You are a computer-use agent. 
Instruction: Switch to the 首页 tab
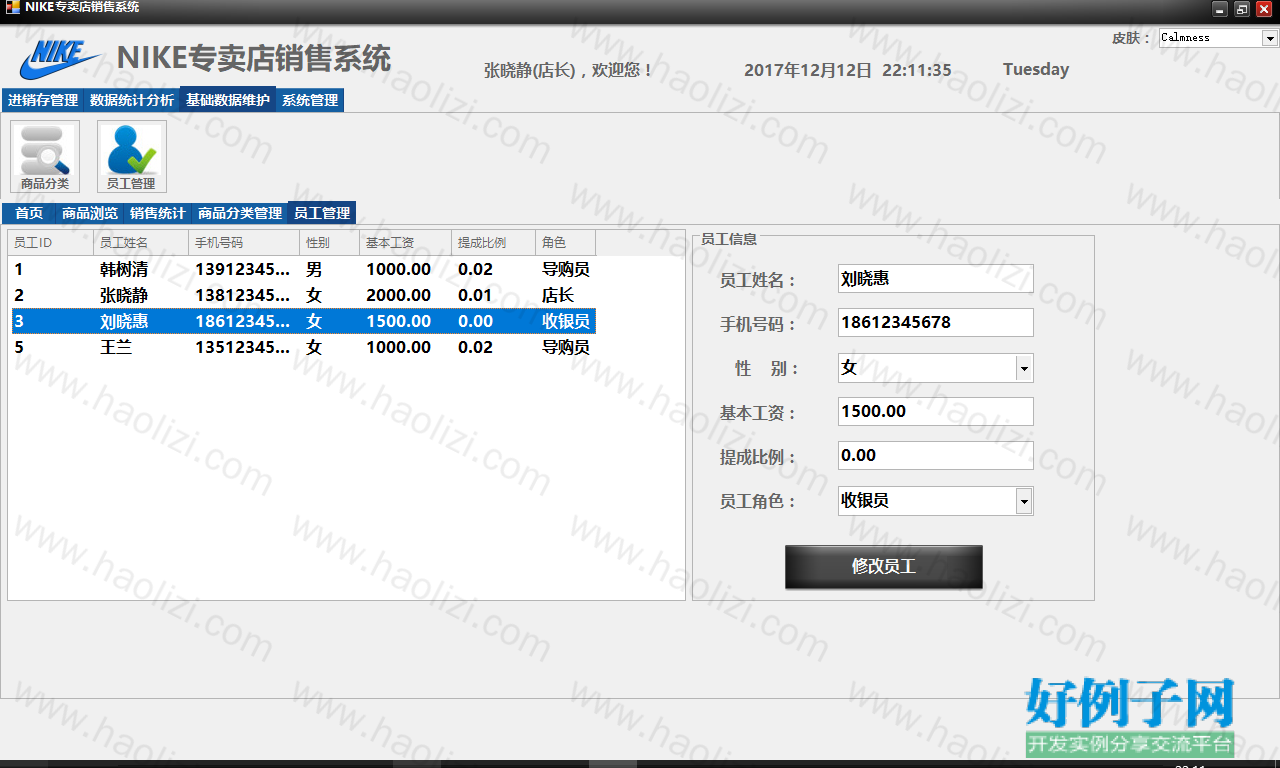coord(29,213)
